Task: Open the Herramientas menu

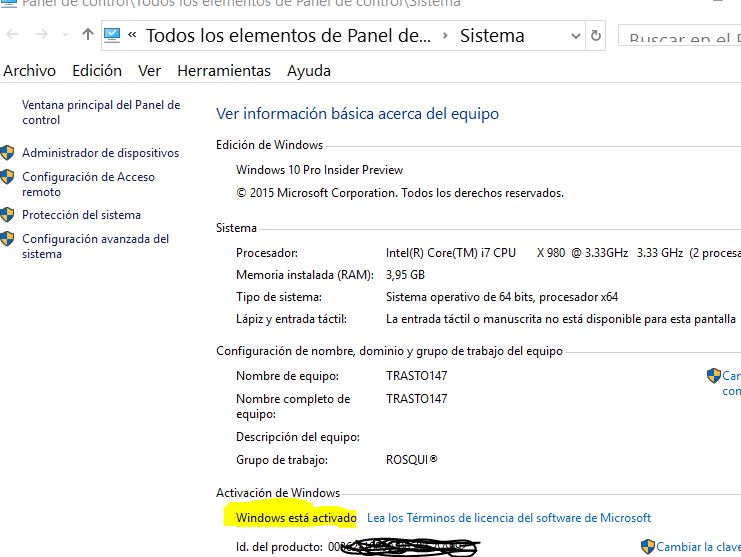Action: (224, 71)
